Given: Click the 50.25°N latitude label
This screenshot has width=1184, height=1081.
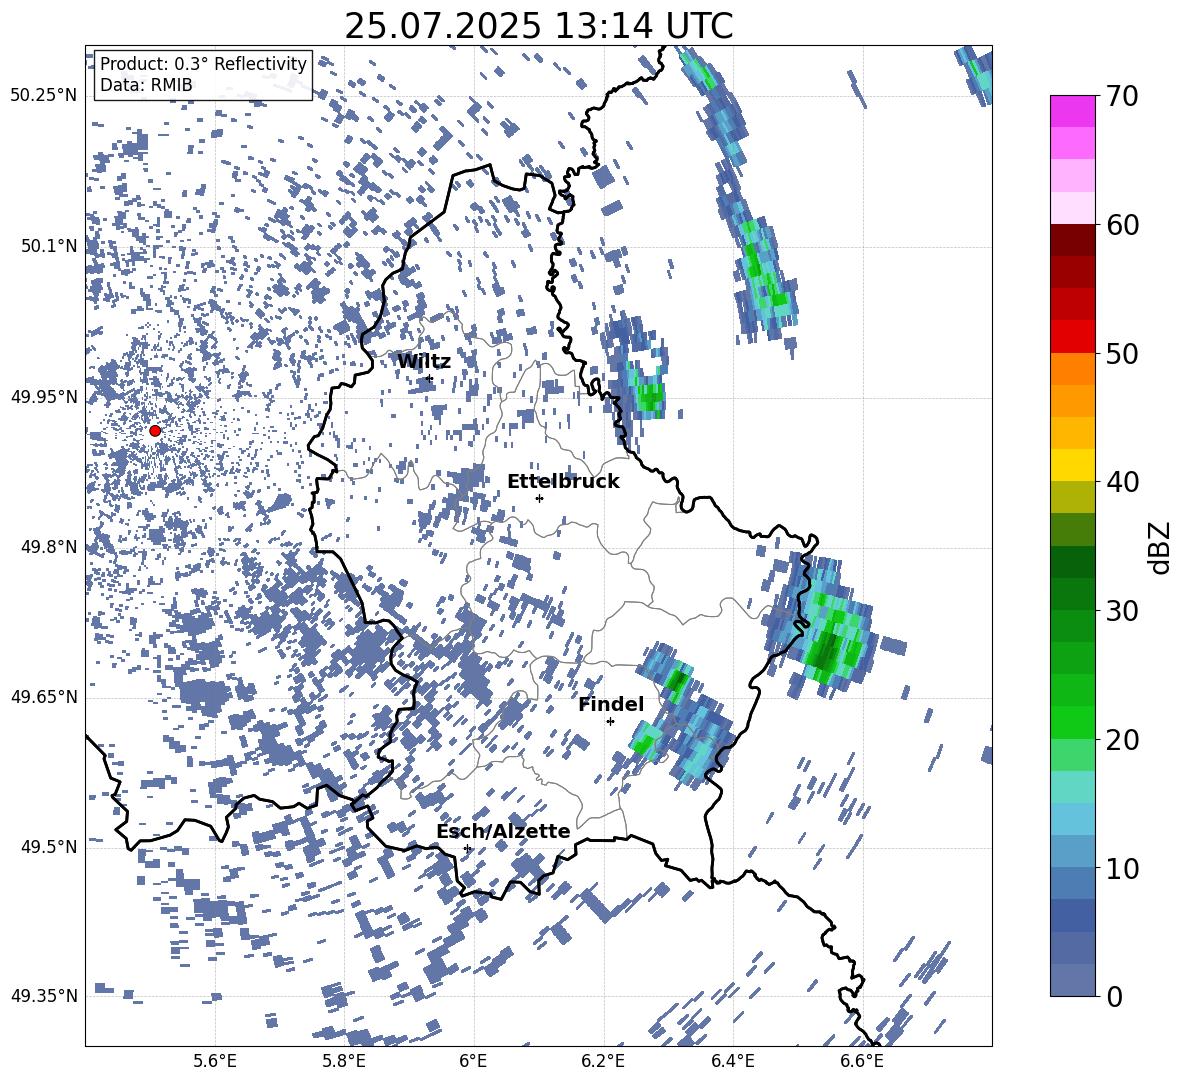Looking at the screenshot, I should (44, 96).
